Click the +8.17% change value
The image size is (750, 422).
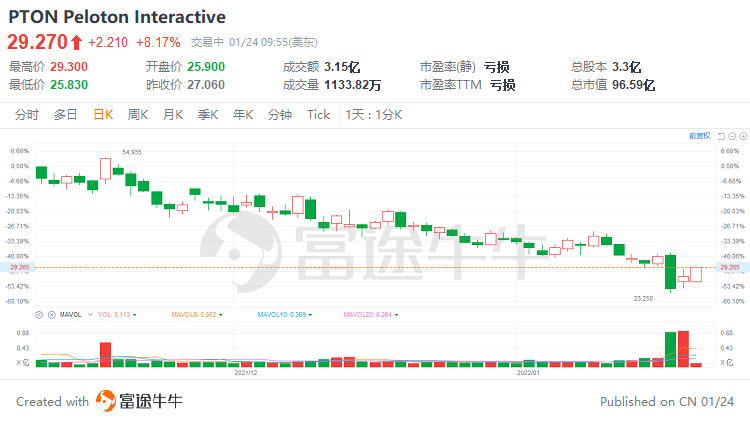tap(158, 43)
